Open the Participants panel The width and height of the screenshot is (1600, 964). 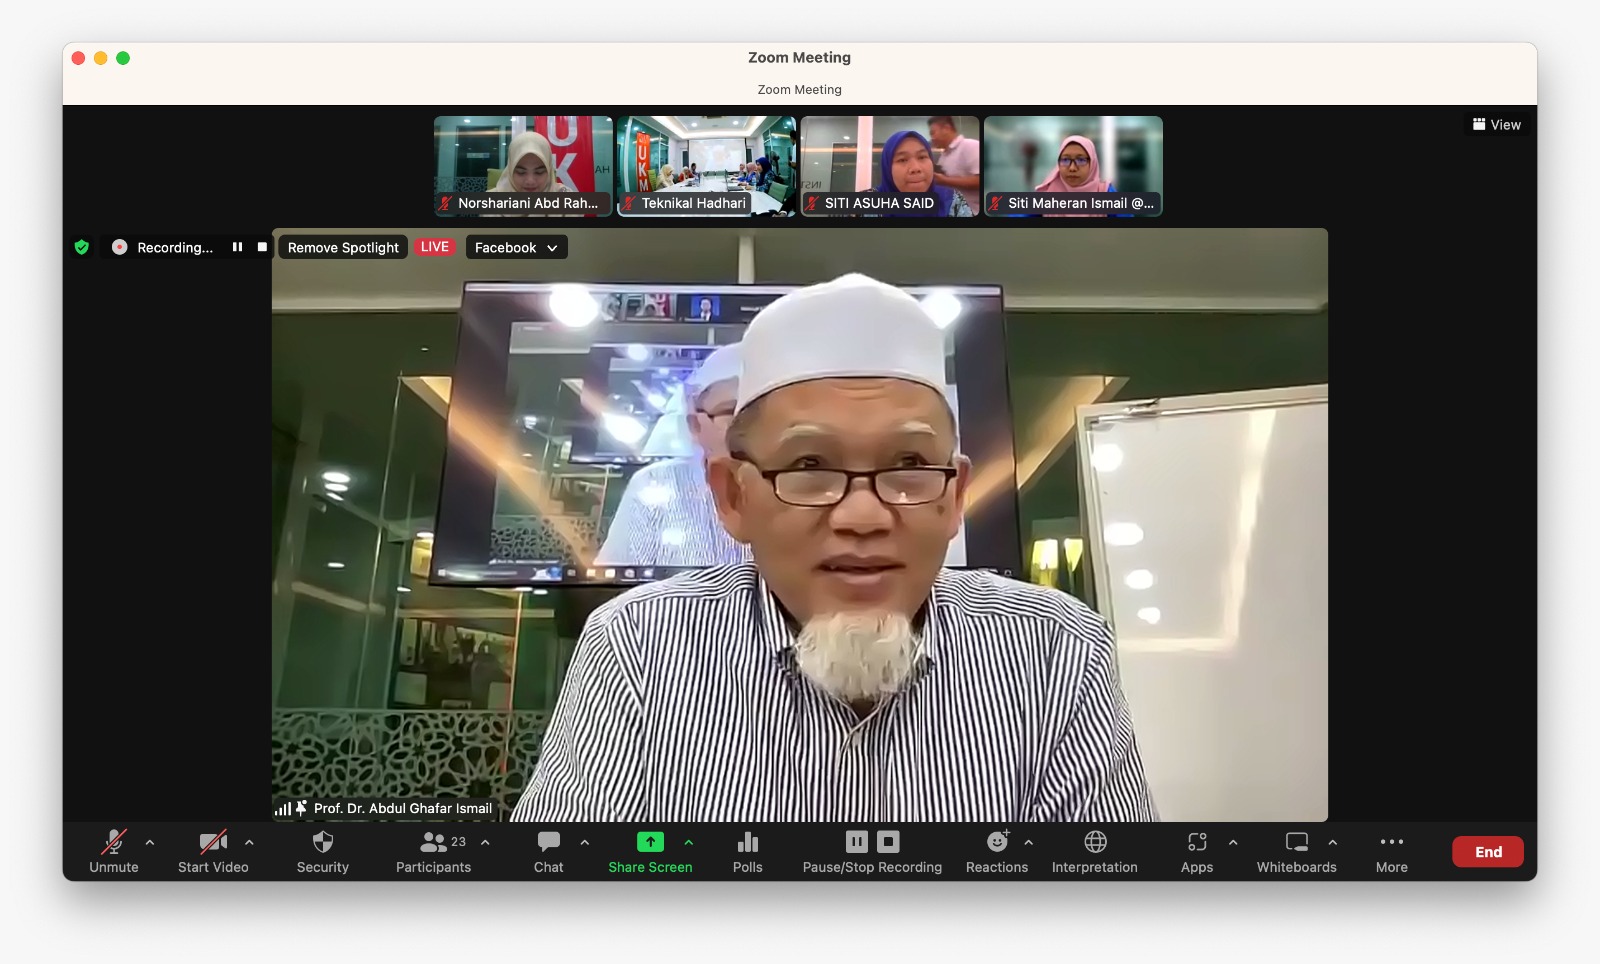[433, 842]
